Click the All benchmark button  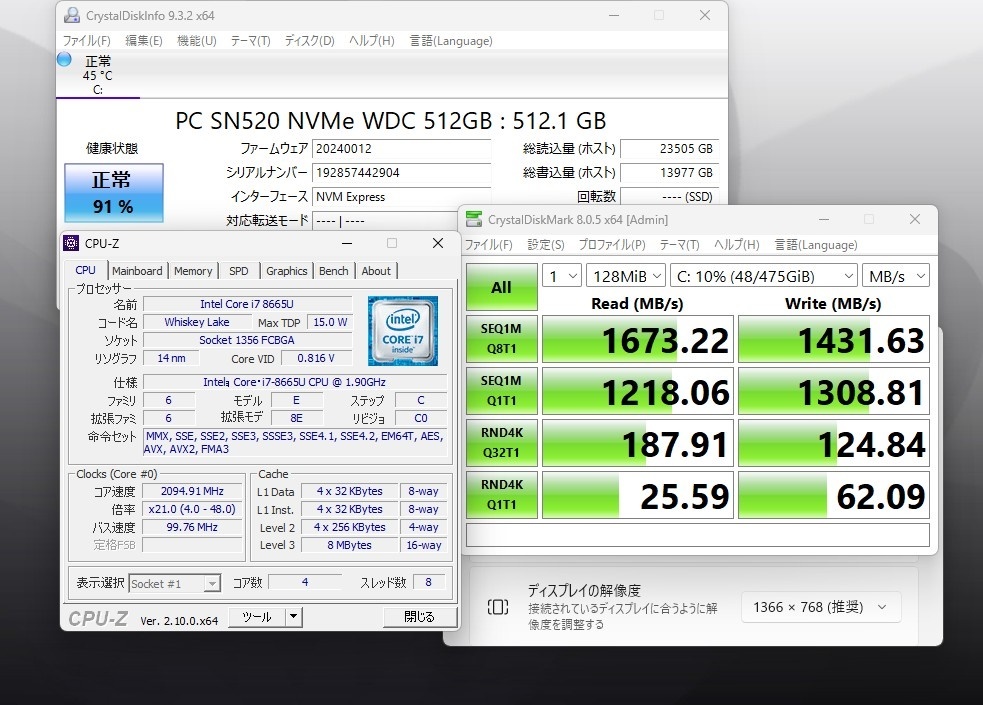pyautogui.click(x=502, y=287)
